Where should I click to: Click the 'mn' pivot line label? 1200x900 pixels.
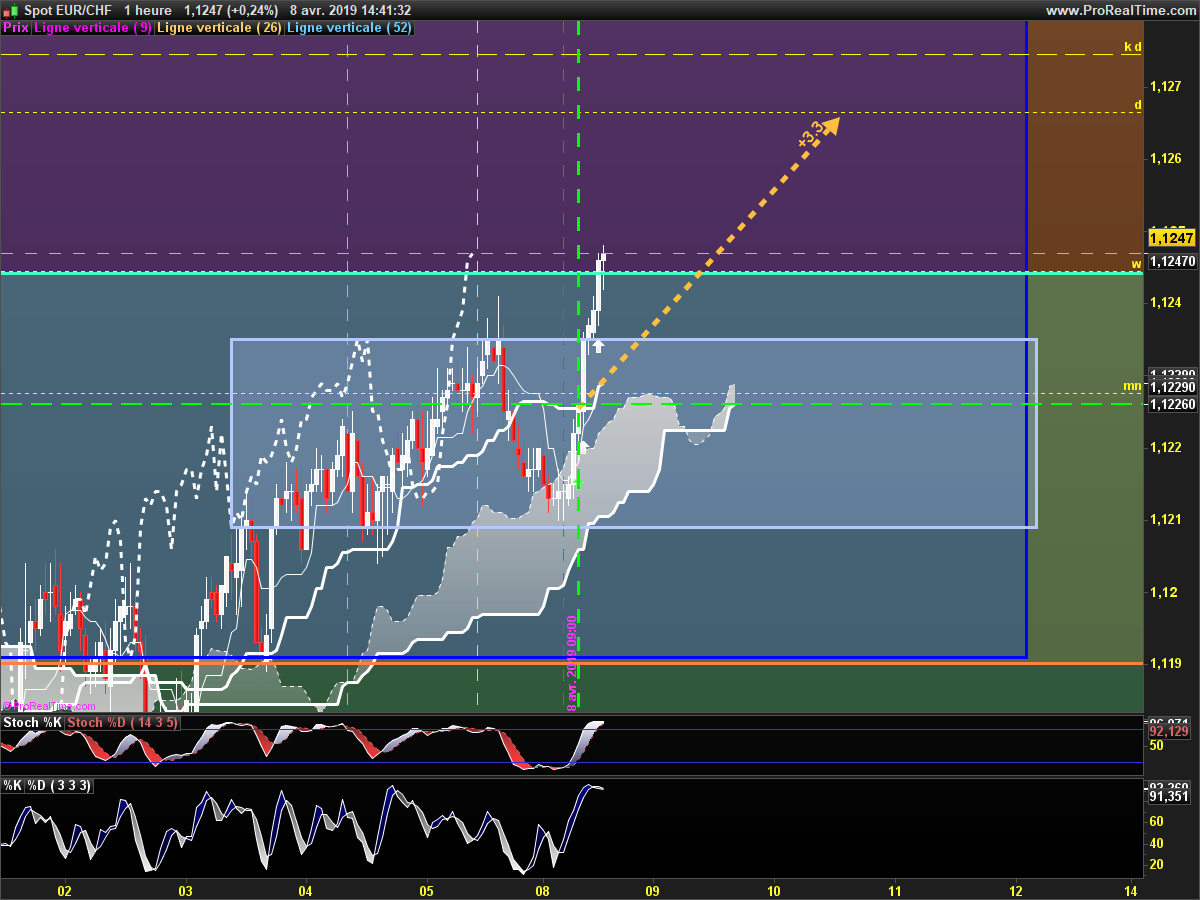(x=1132, y=386)
